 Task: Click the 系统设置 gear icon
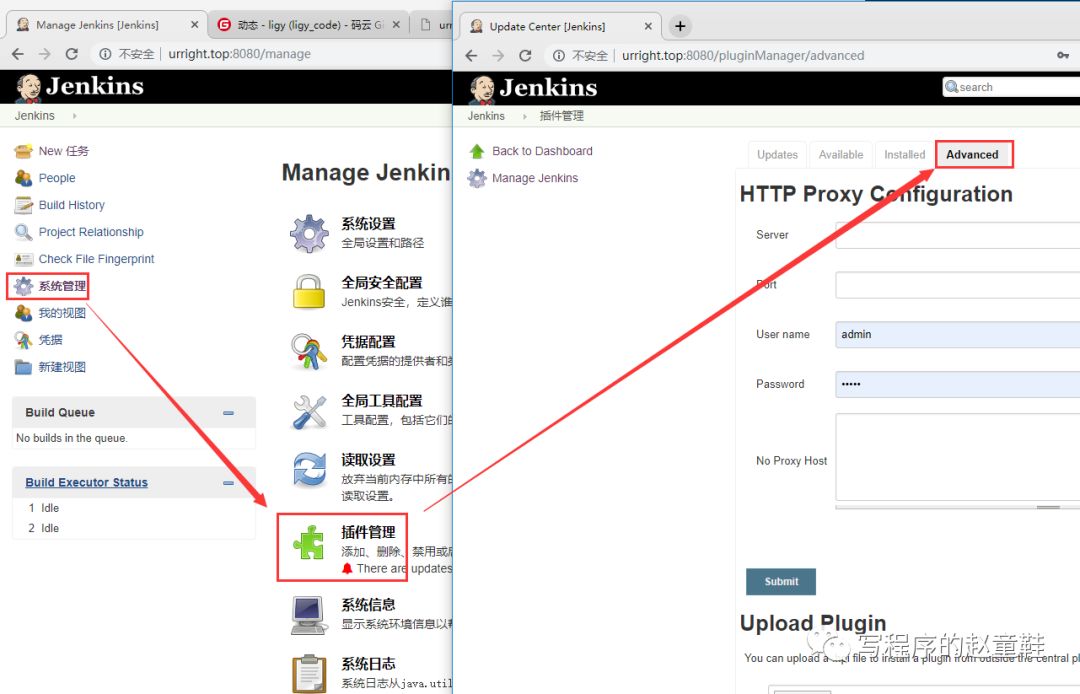309,233
